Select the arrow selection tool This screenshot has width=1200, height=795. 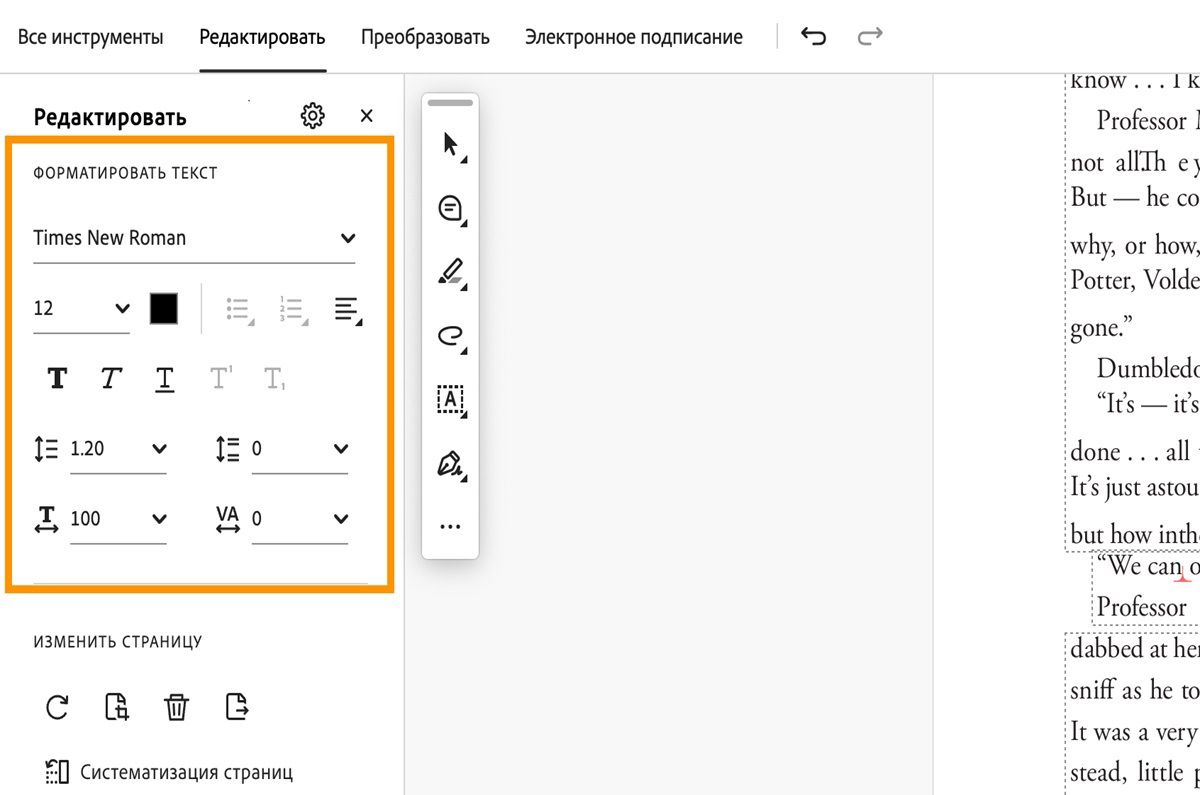click(451, 145)
